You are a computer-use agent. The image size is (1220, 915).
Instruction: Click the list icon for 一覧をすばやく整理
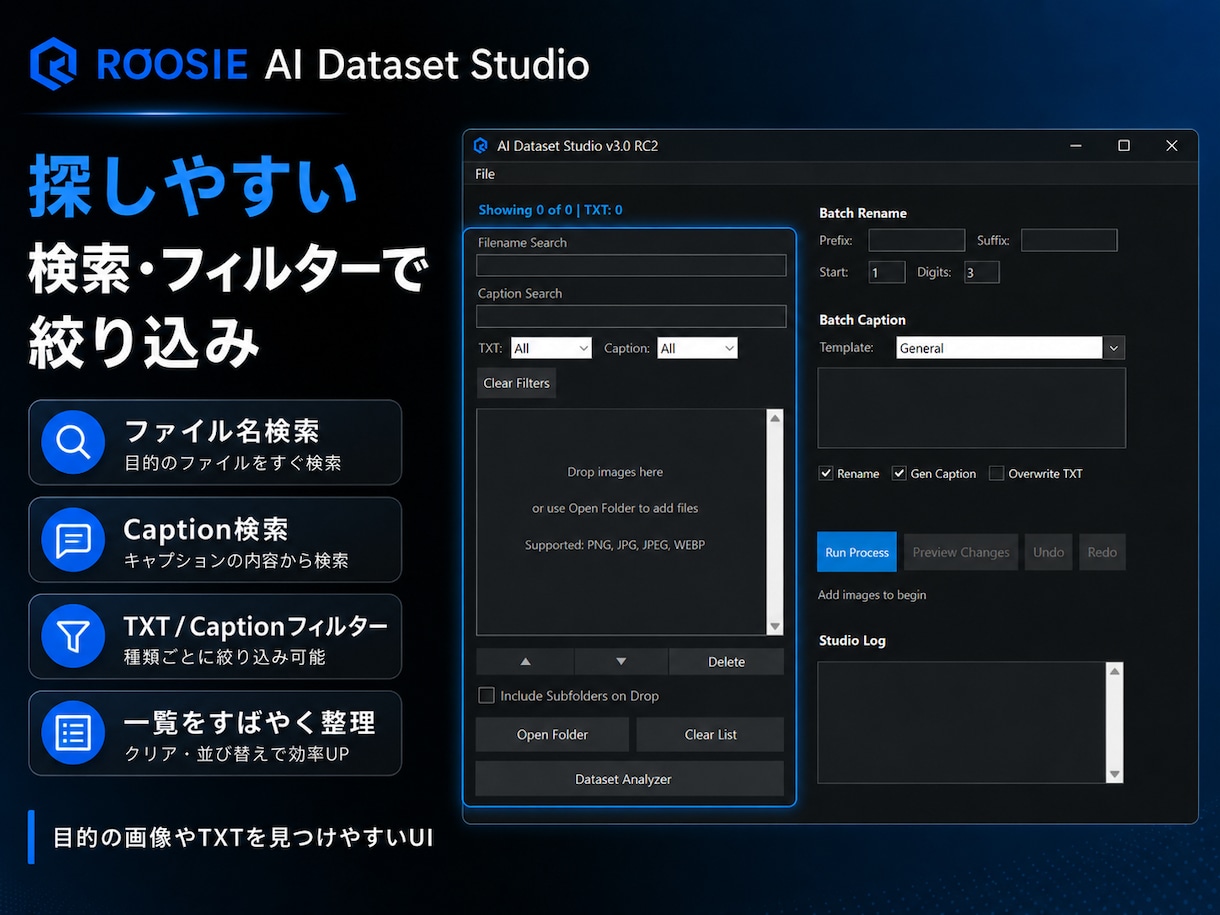73,733
